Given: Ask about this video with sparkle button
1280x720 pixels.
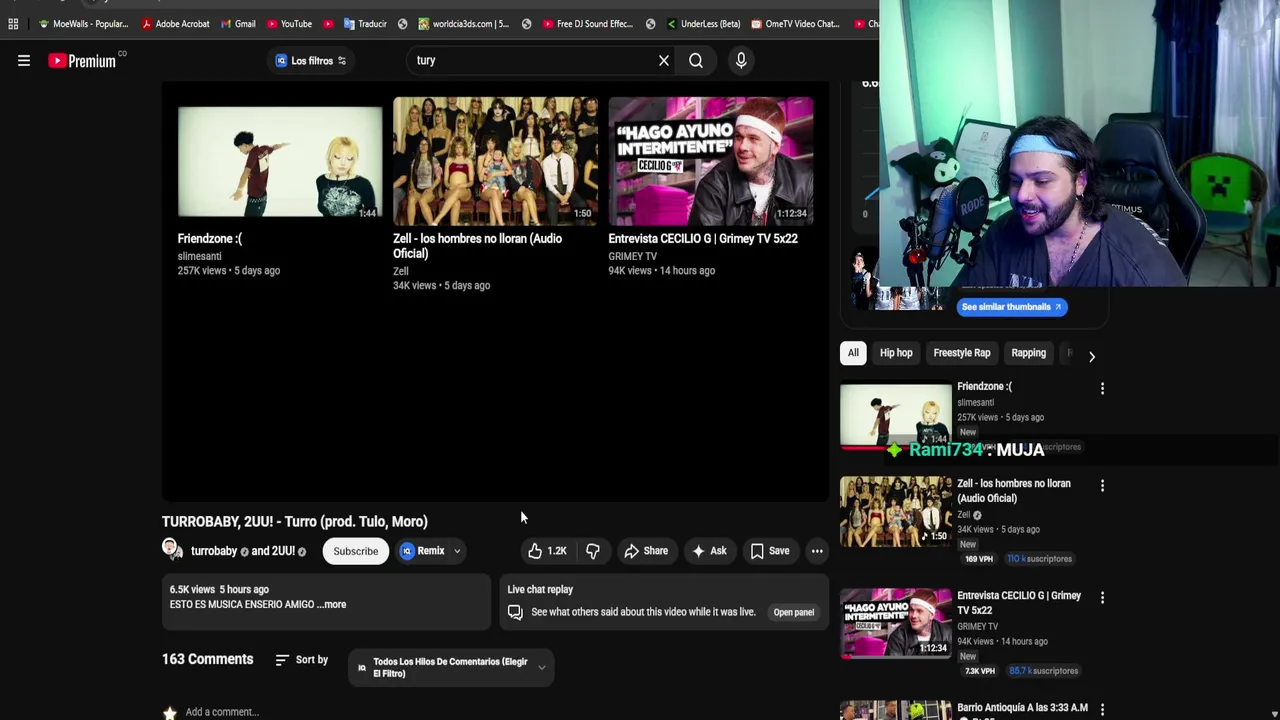Looking at the screenshot, I should tap(709, 551).
